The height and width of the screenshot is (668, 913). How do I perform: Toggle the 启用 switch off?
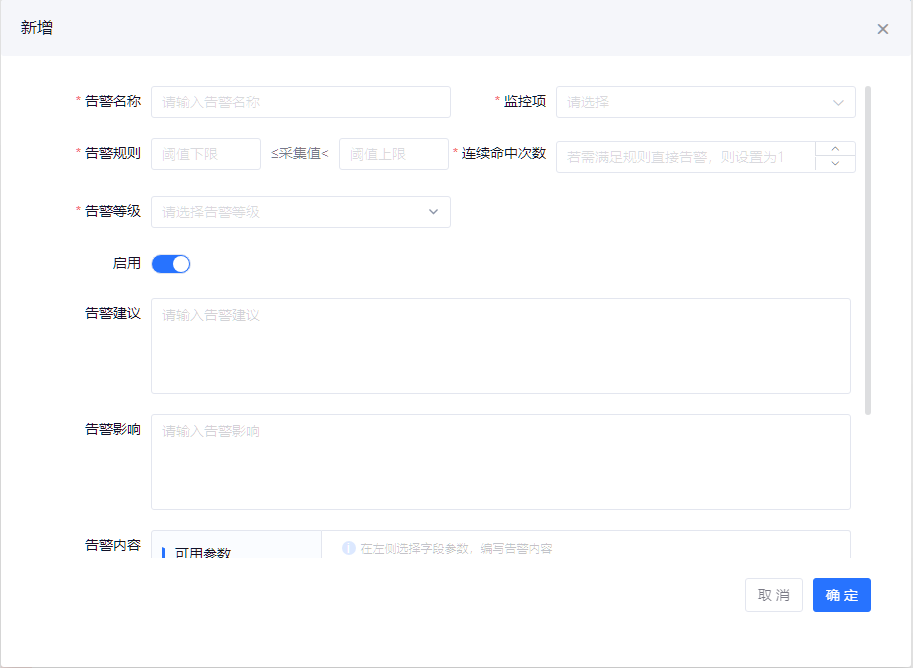coord(171,264)
